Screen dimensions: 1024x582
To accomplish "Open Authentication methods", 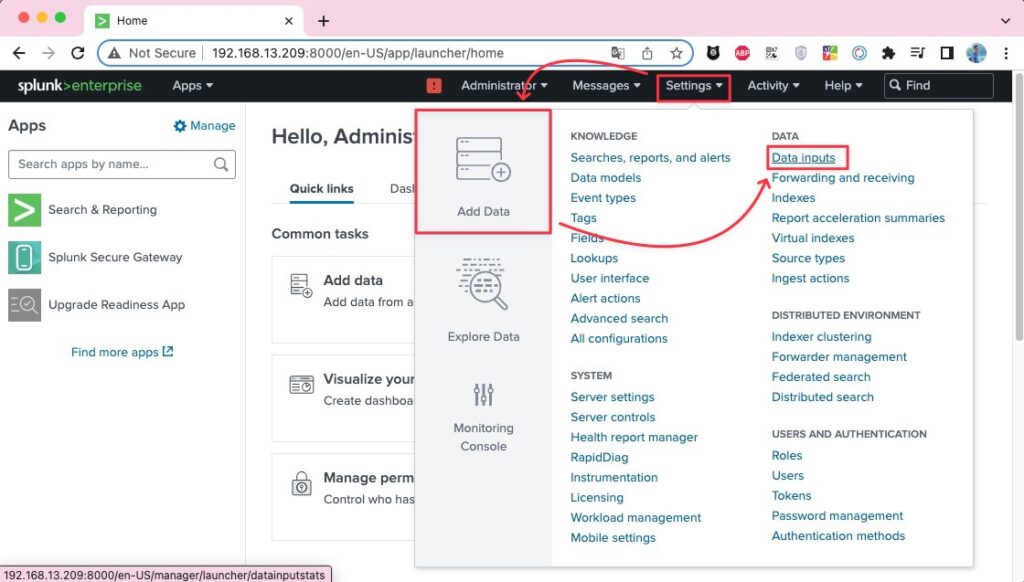I will tap(839, 536).
